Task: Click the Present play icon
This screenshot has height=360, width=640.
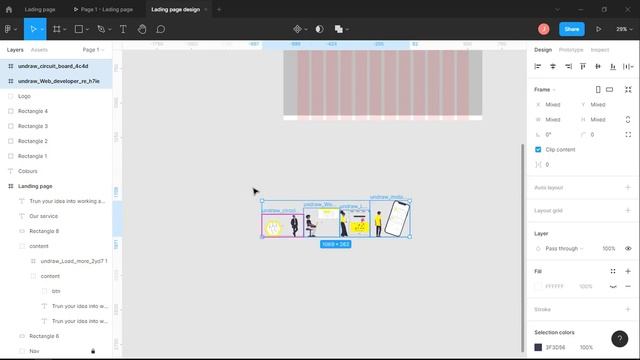Action: (x=598, y=29)
